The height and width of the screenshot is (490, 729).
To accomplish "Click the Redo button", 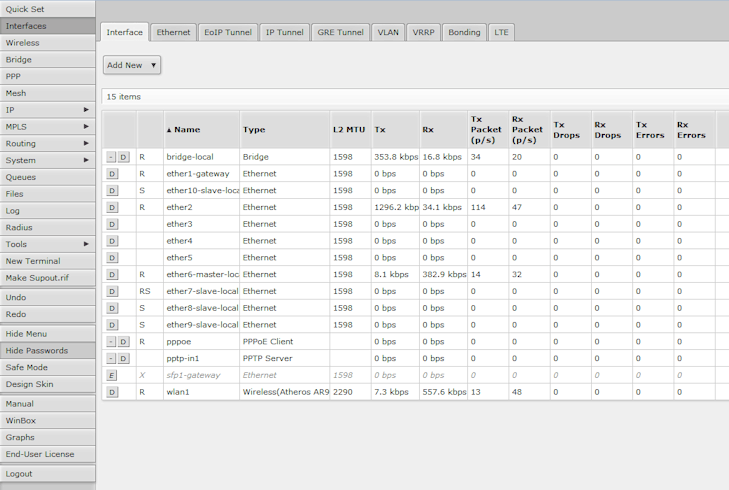I will [47, 314].
